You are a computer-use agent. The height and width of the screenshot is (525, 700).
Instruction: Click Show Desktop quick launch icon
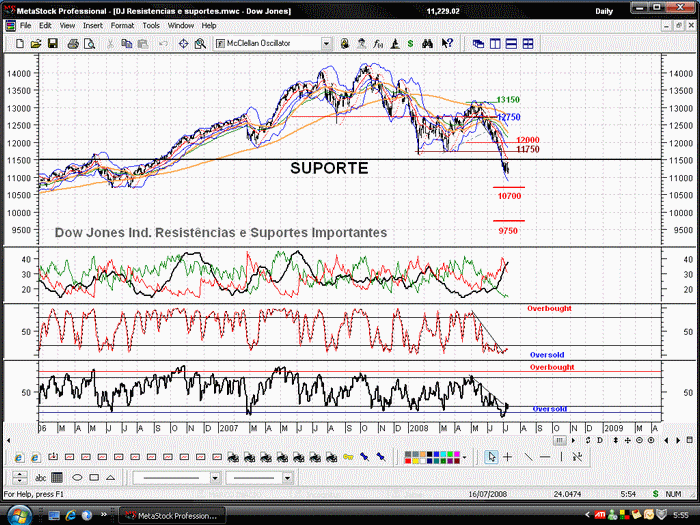[x=54, y=516]
